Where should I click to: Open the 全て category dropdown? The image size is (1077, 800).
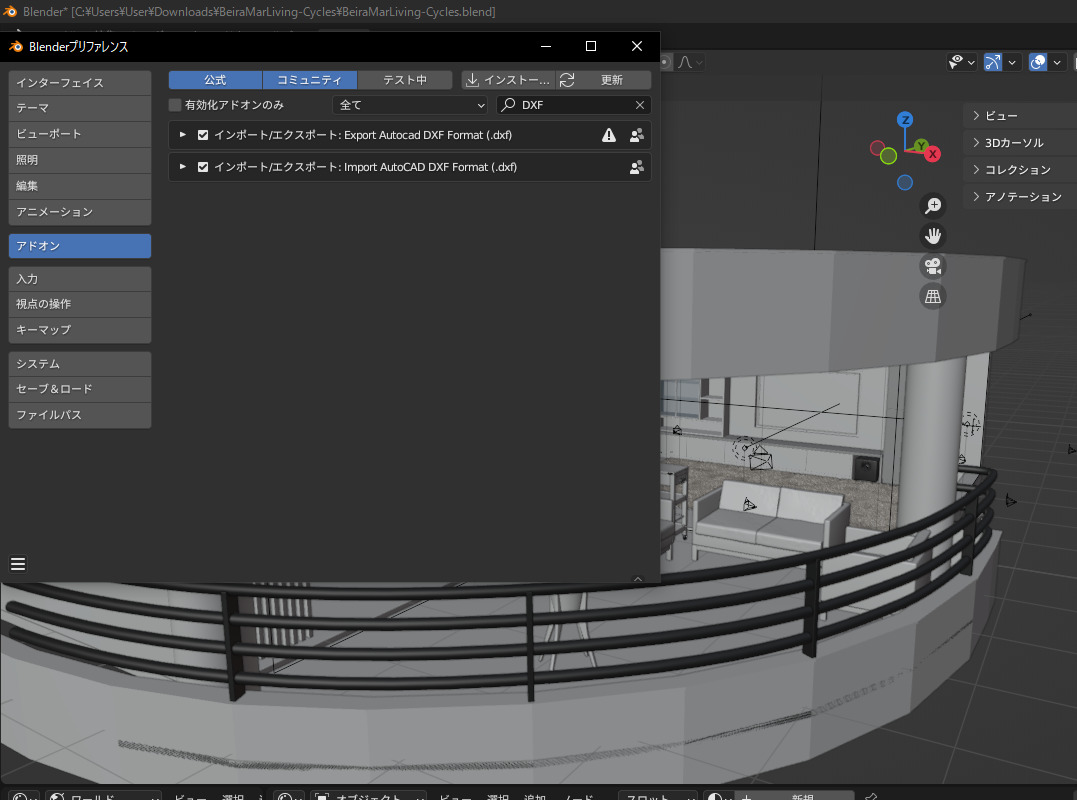tap(410, 105)
